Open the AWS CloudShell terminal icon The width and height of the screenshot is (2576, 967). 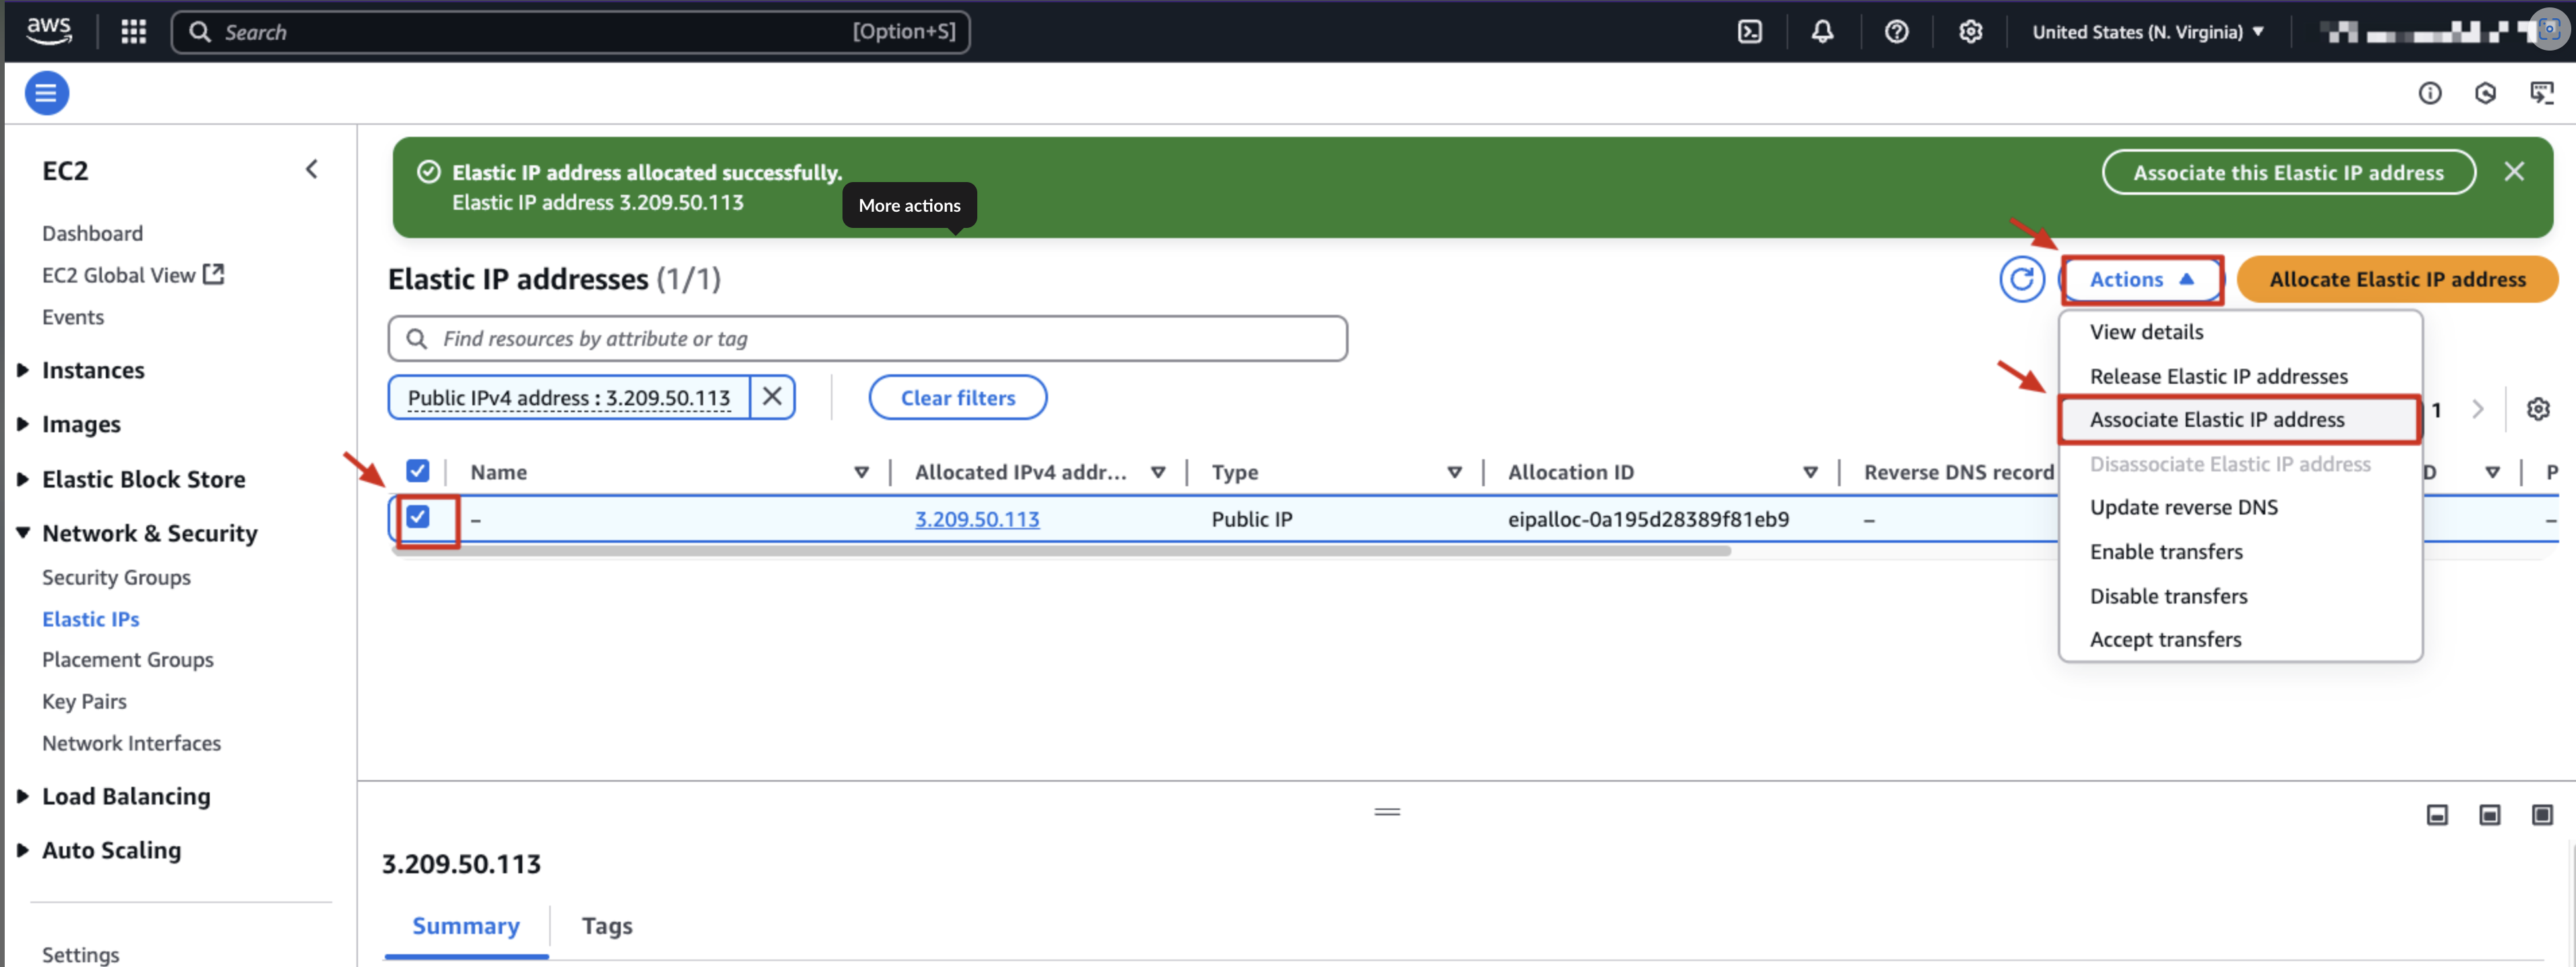(x=1750, y=32)
